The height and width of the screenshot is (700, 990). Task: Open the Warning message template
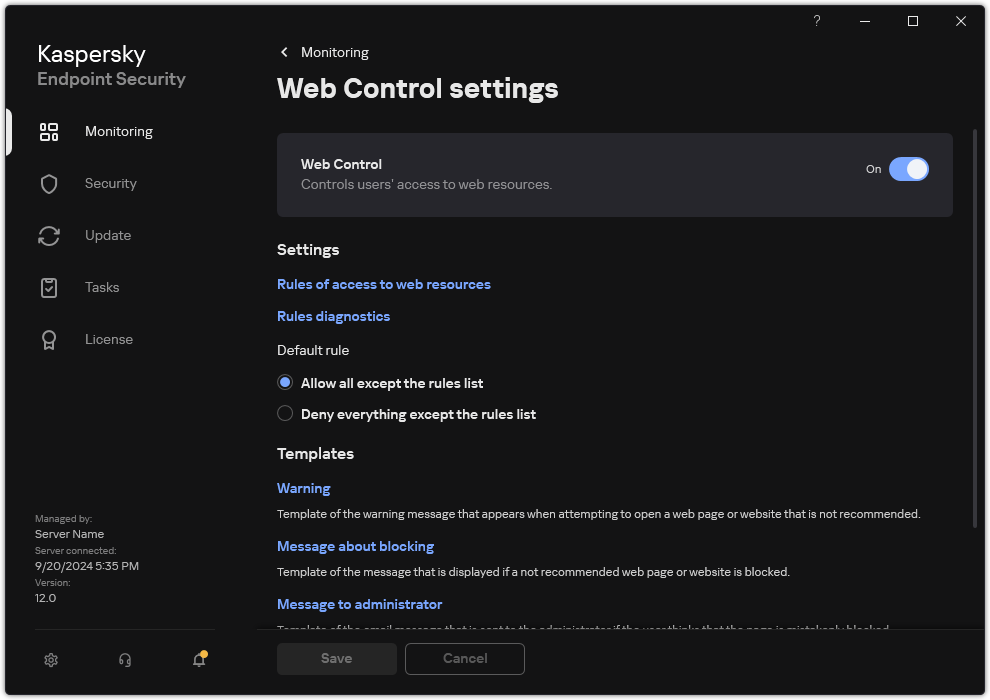303,488
